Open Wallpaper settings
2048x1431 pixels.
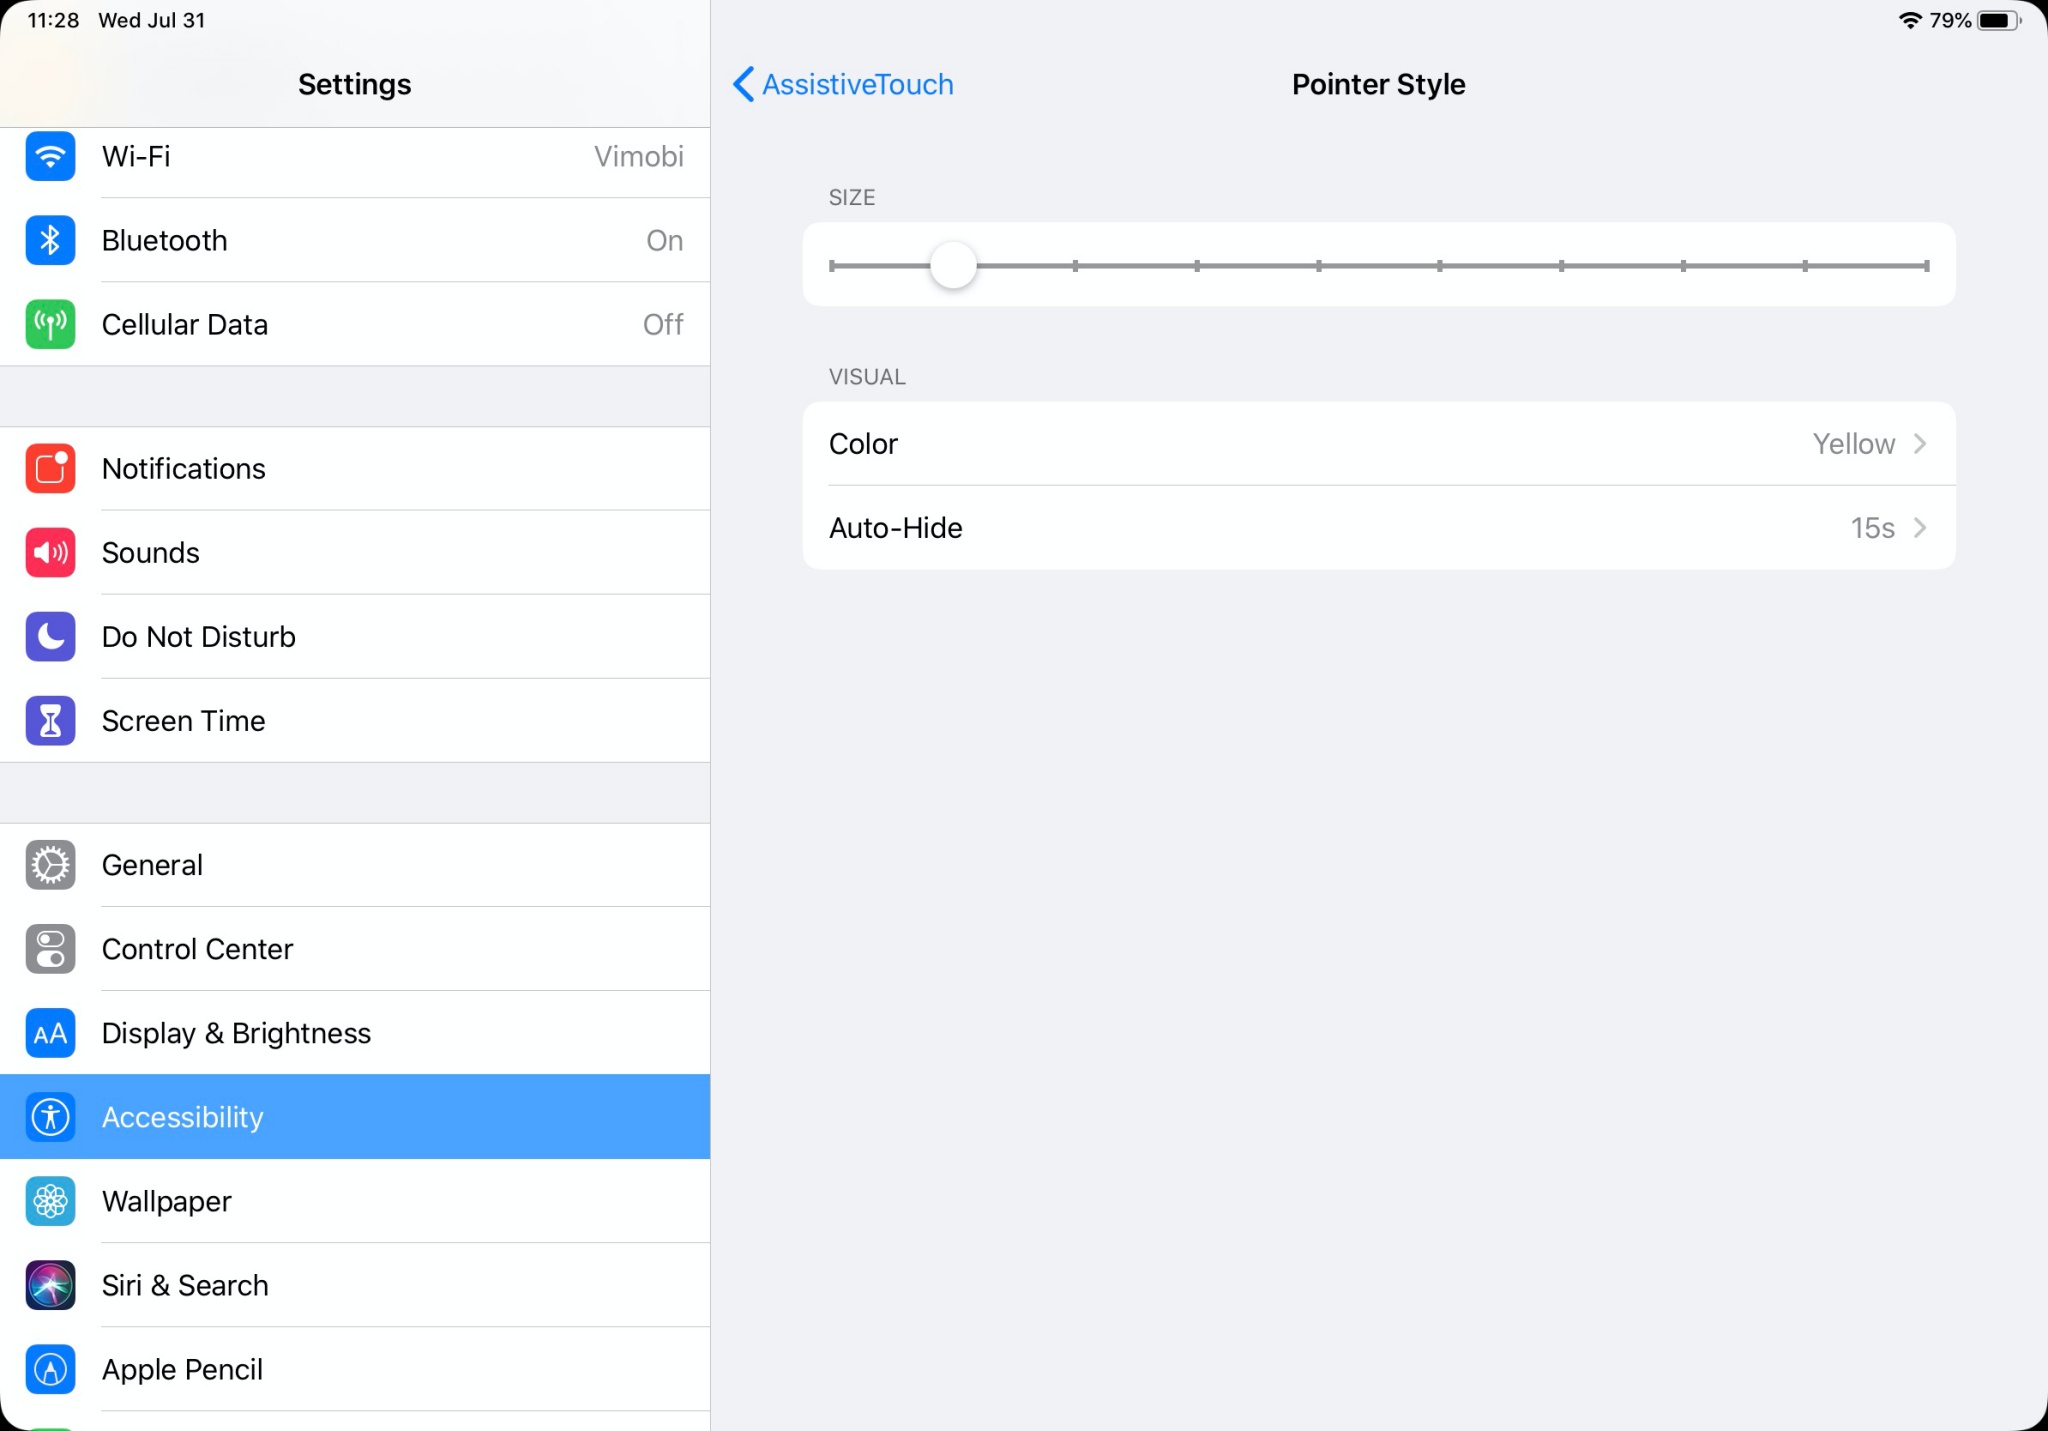tap(355, 1200)
